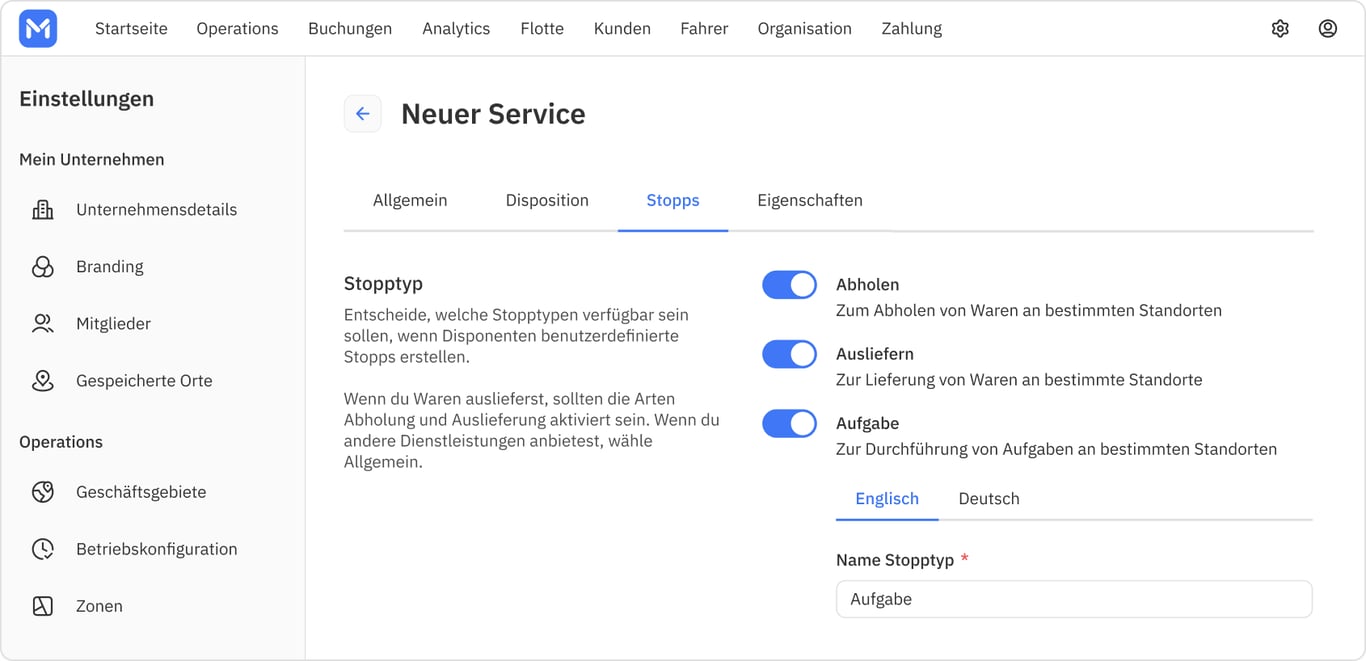Click the Geschäftsgebiete globe icon

click(x=43, y=492)
